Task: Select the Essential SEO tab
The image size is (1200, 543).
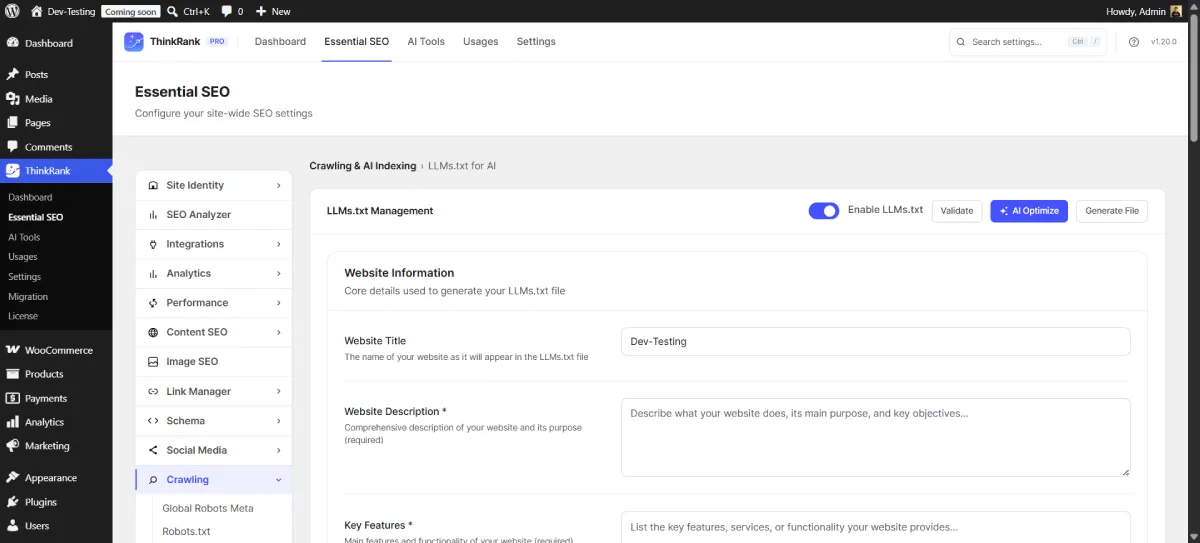Action: point(357,42)
